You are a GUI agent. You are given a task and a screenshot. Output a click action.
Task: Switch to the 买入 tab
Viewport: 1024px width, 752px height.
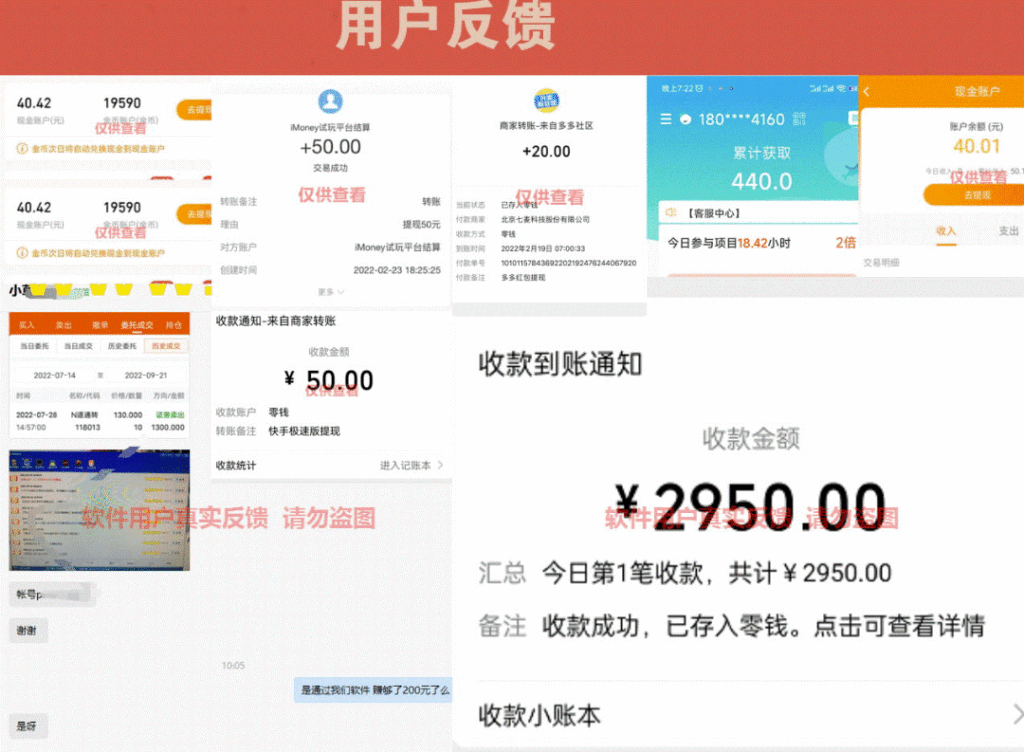click(27, 324)
